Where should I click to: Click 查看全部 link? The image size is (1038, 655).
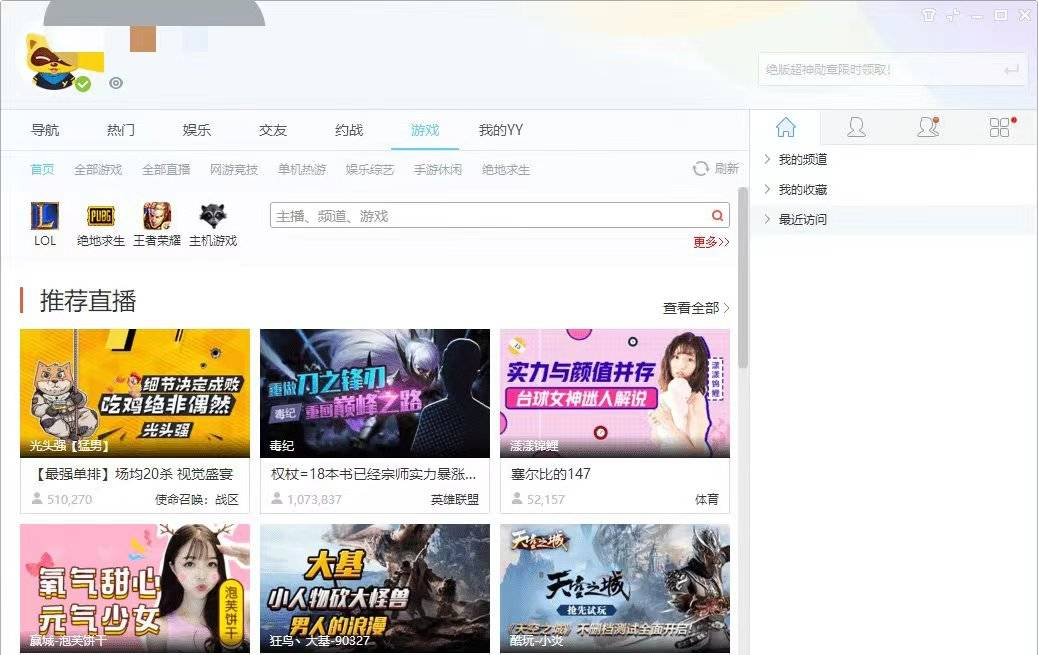(x=696, y=308)
